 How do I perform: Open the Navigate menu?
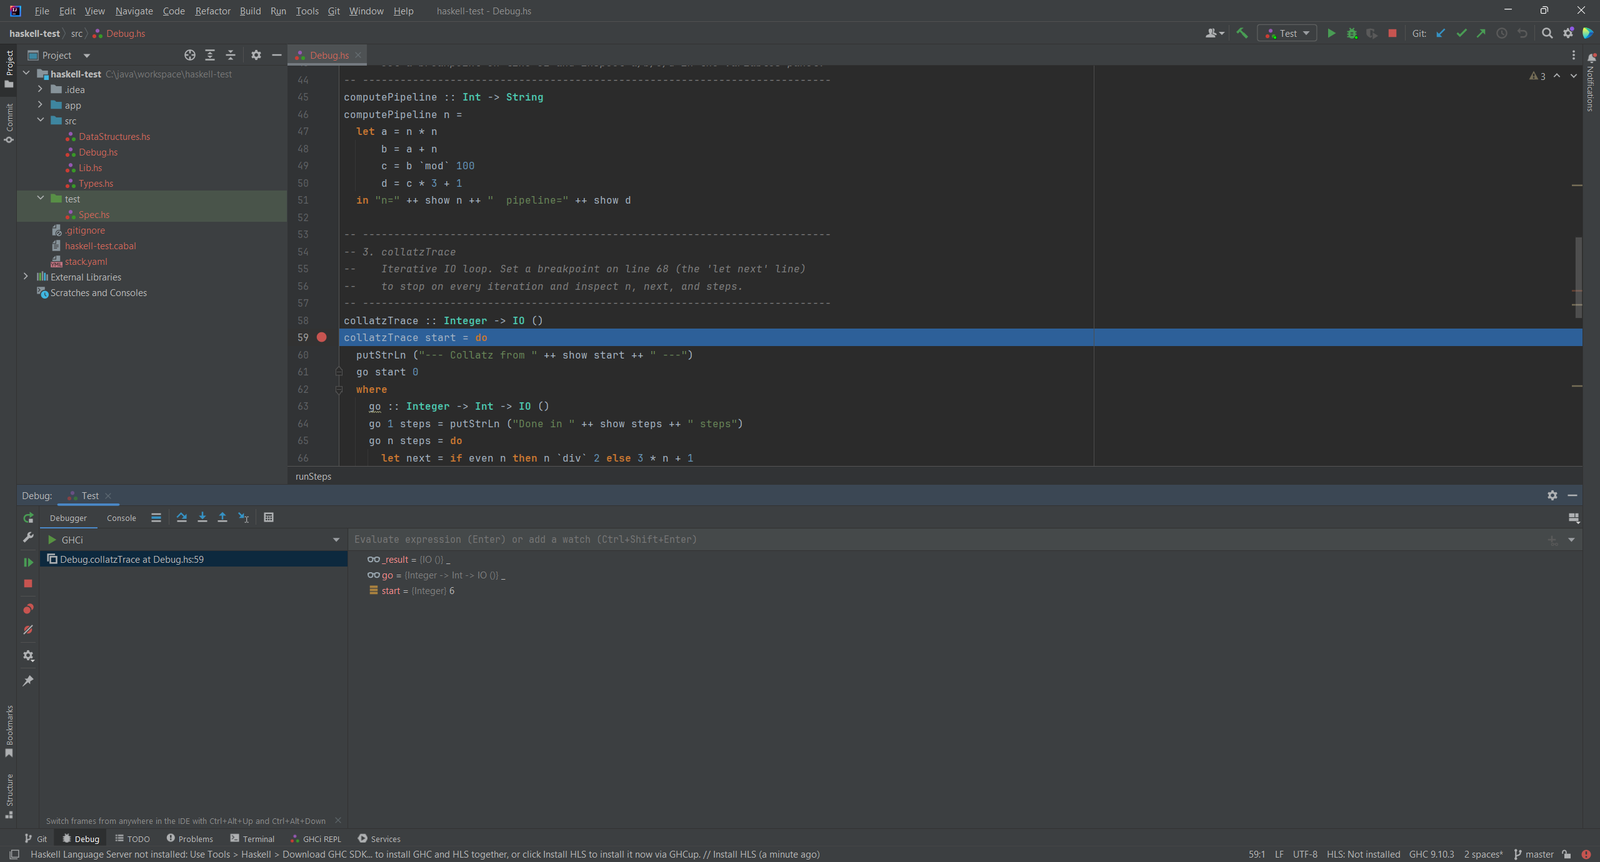(x=134, y=11)
